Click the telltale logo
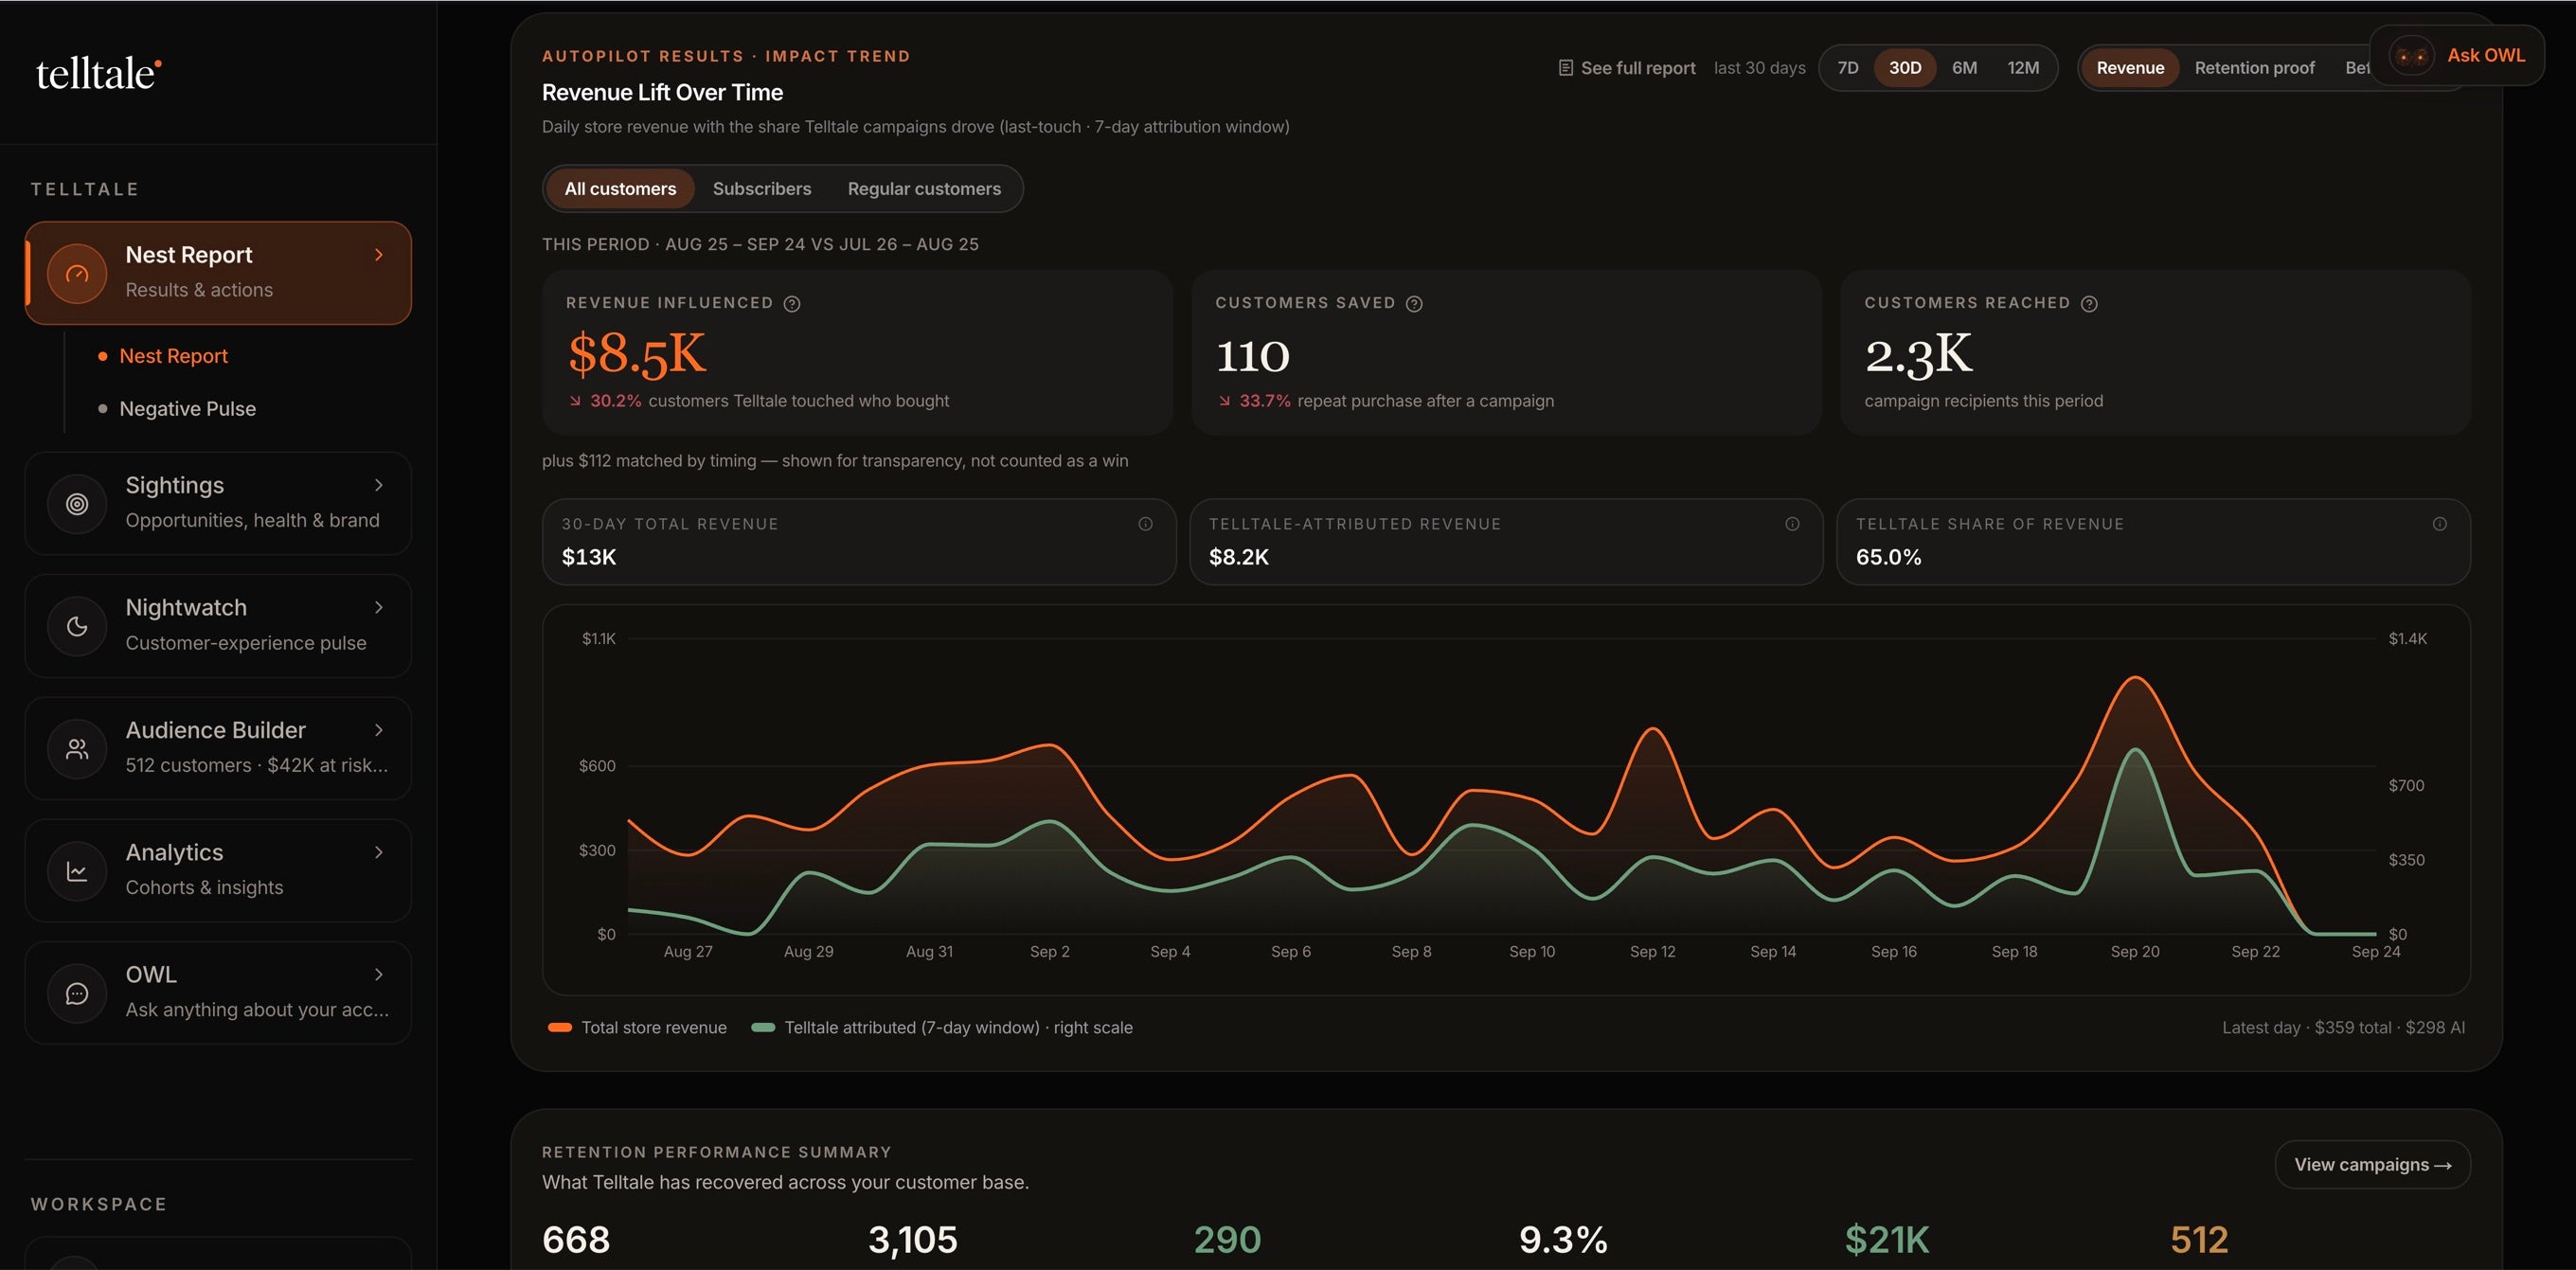The width and height of the screenshot is (2576, 1270). [x=99, y=73]
